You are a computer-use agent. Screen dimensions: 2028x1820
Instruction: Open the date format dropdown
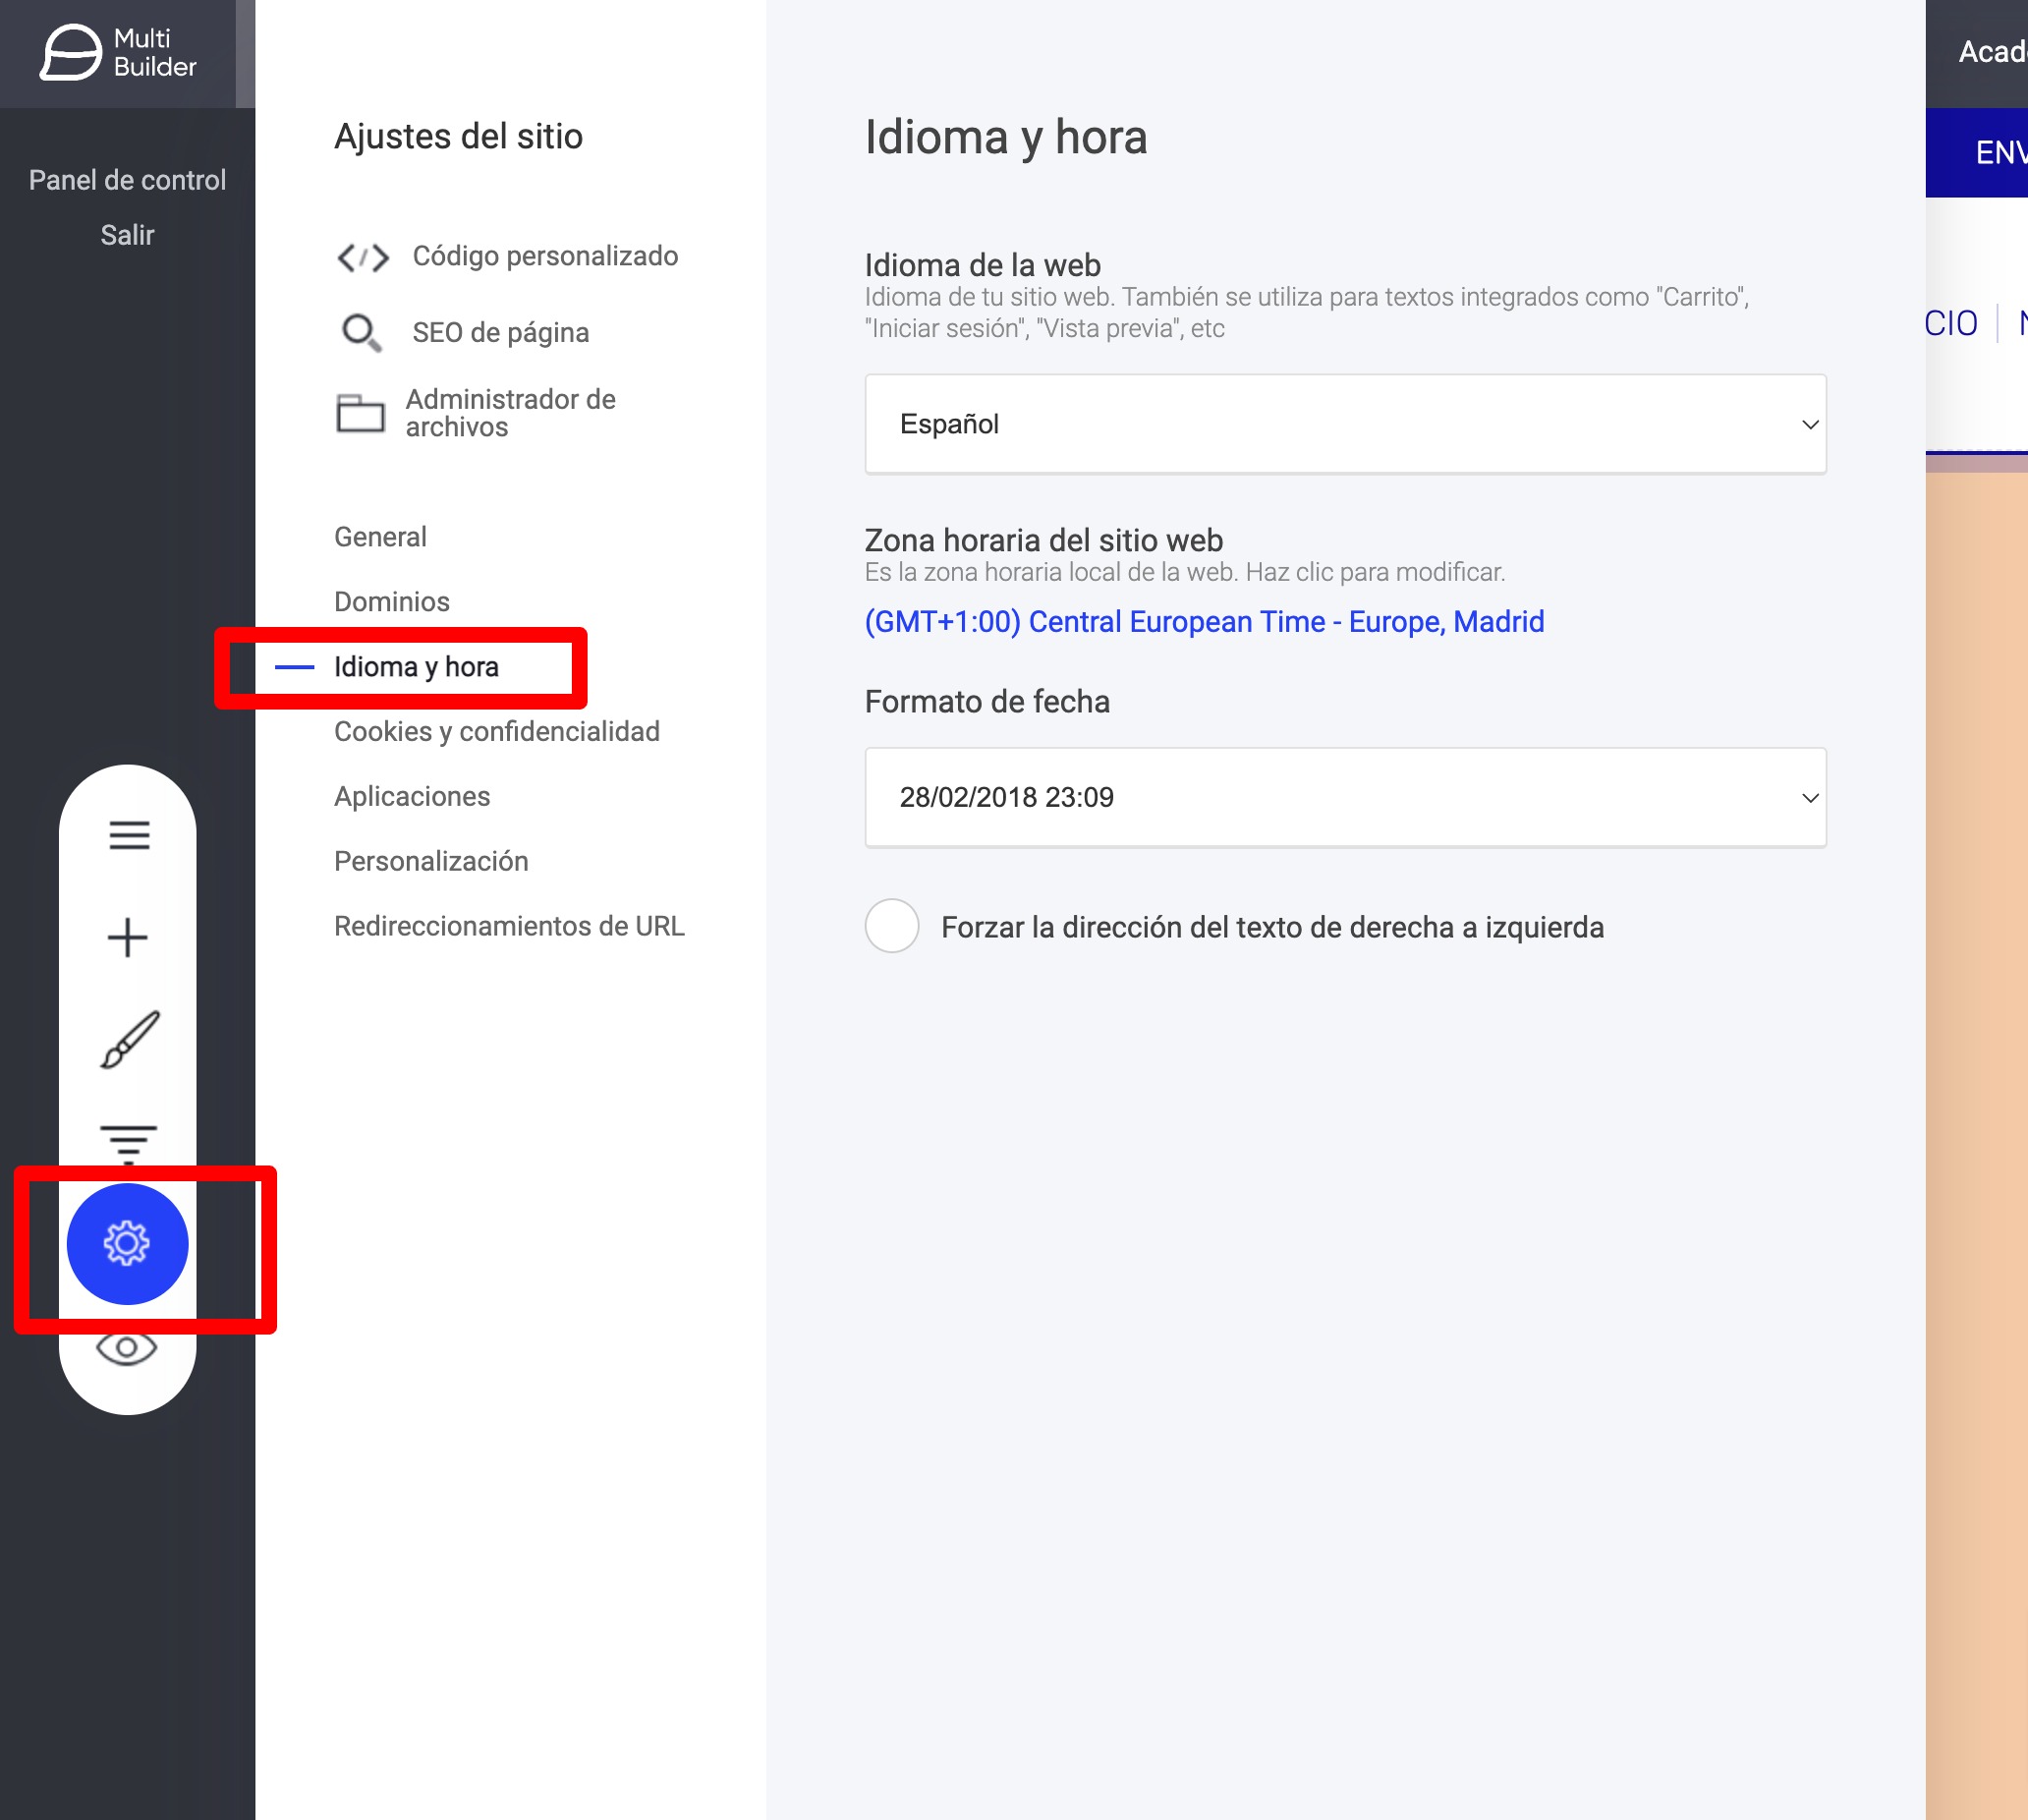pos(1345,798)
